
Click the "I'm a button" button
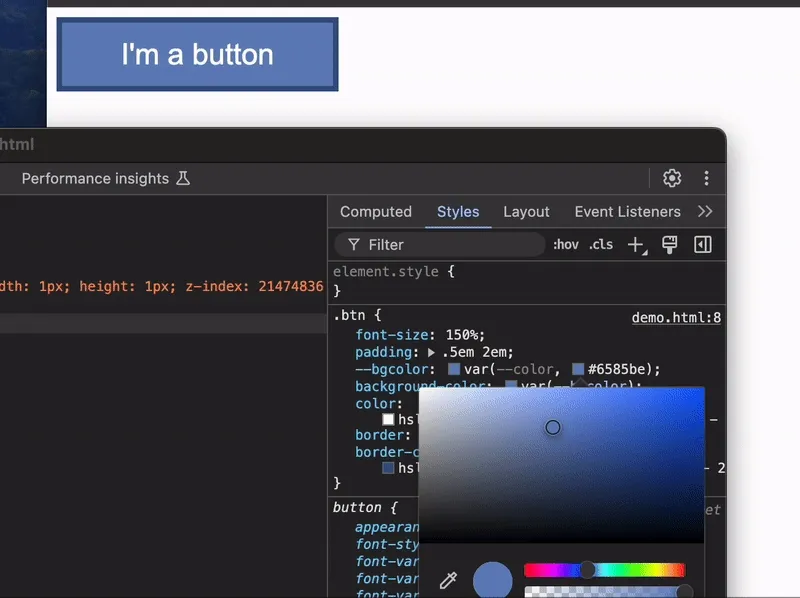click(197, 55)
